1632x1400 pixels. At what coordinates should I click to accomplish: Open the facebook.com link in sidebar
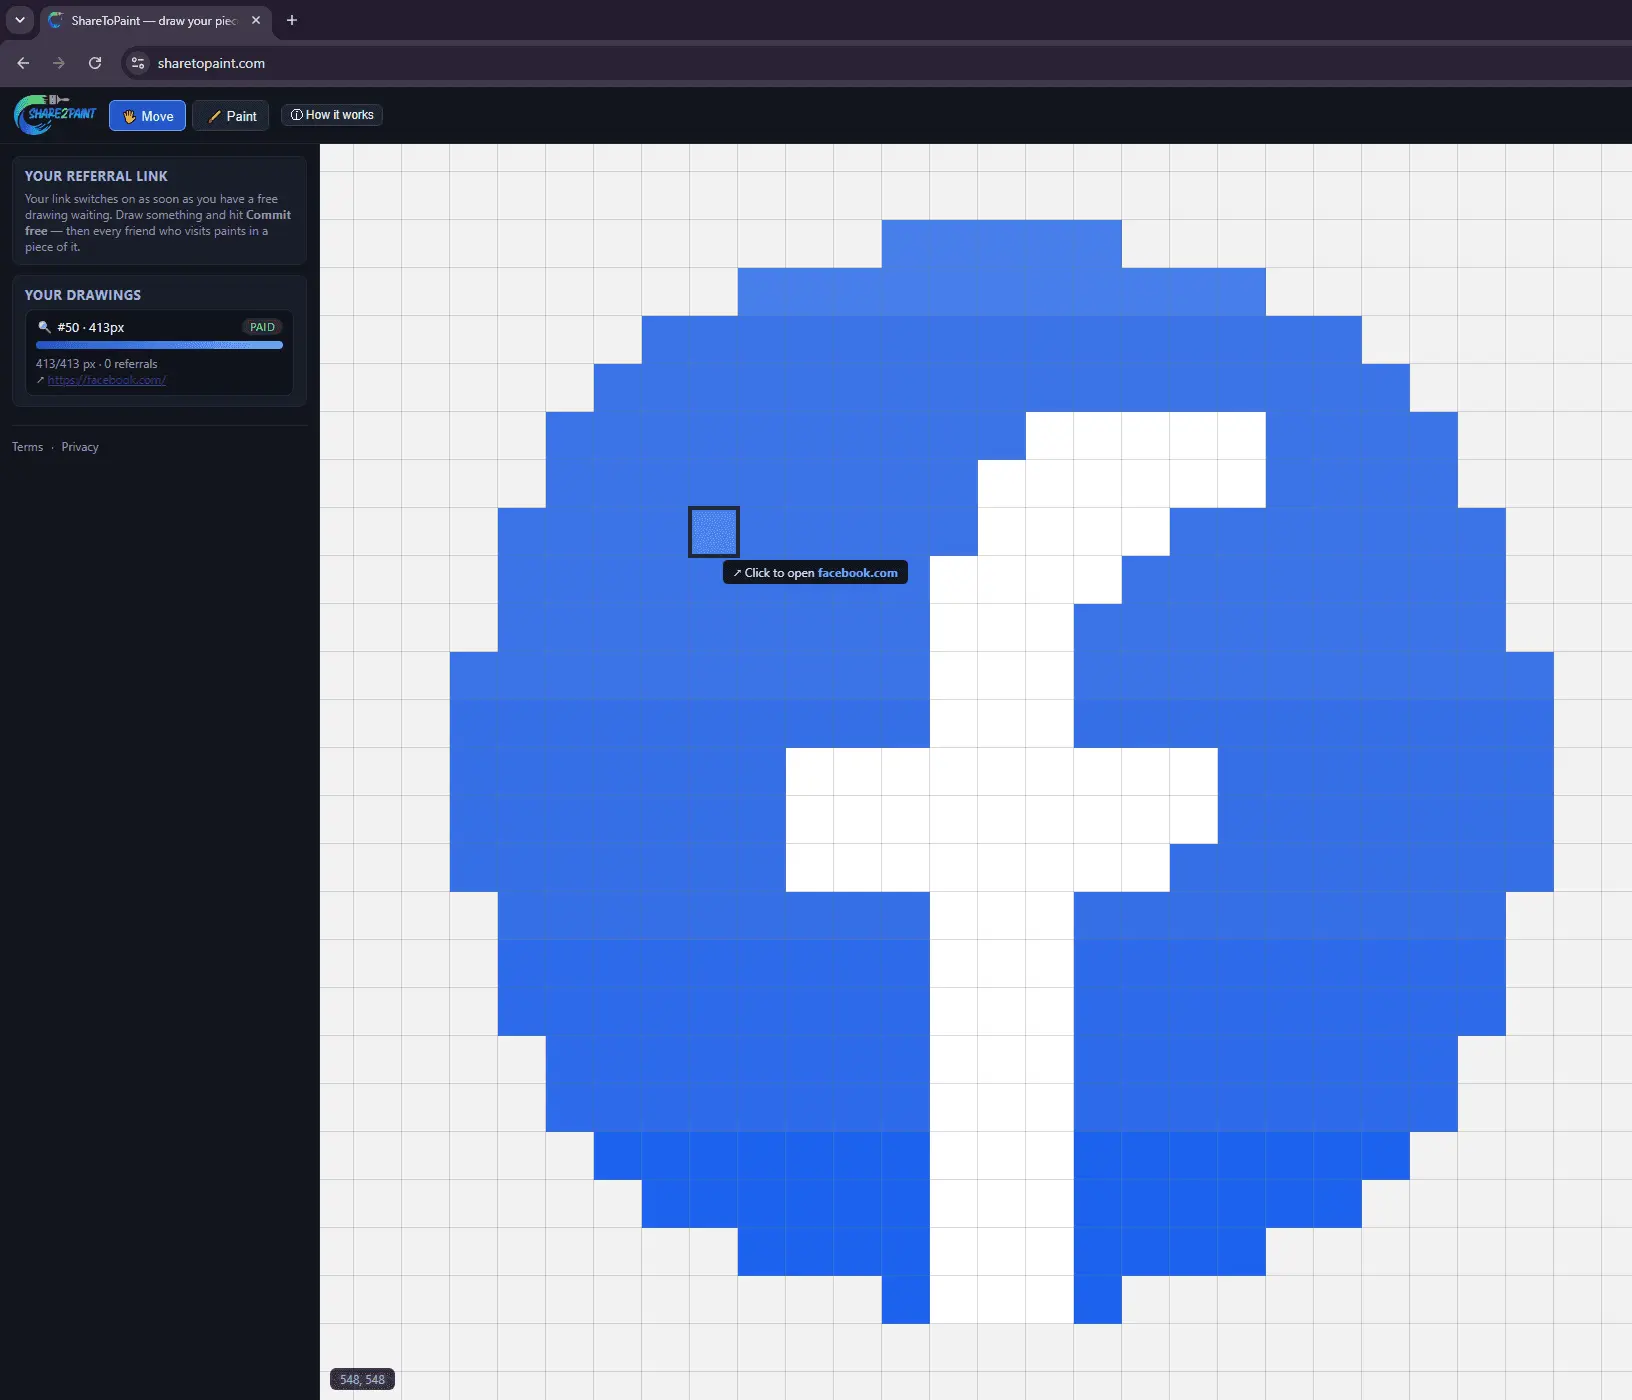click(106, 380)
